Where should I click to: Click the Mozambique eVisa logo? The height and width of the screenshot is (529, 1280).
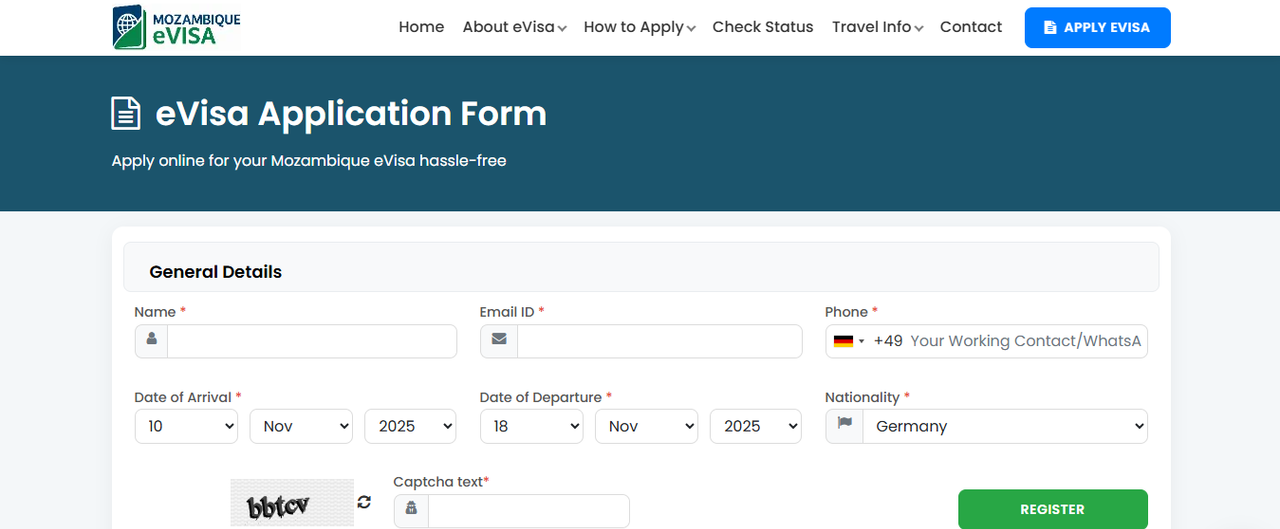point(177,27)
